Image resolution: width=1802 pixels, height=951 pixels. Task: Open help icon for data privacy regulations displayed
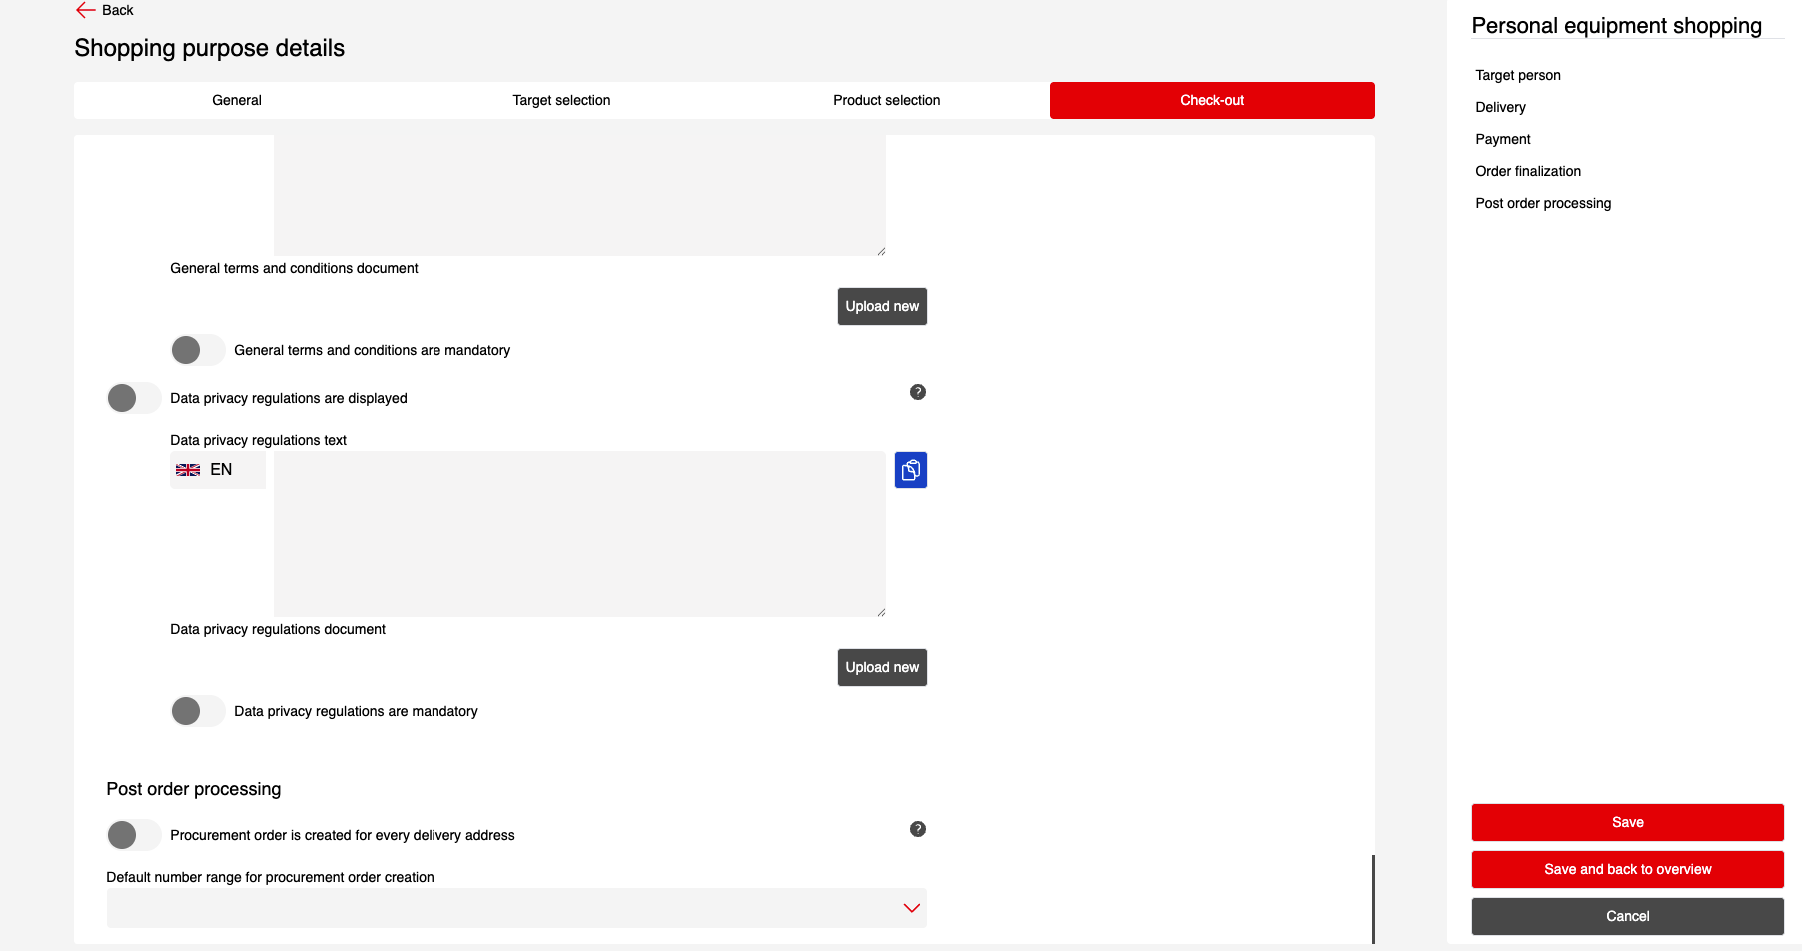pos(917,392)
